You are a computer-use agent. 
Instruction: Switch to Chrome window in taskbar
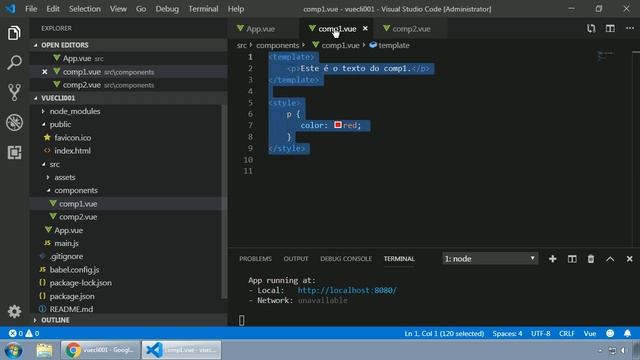pos(100,350)
